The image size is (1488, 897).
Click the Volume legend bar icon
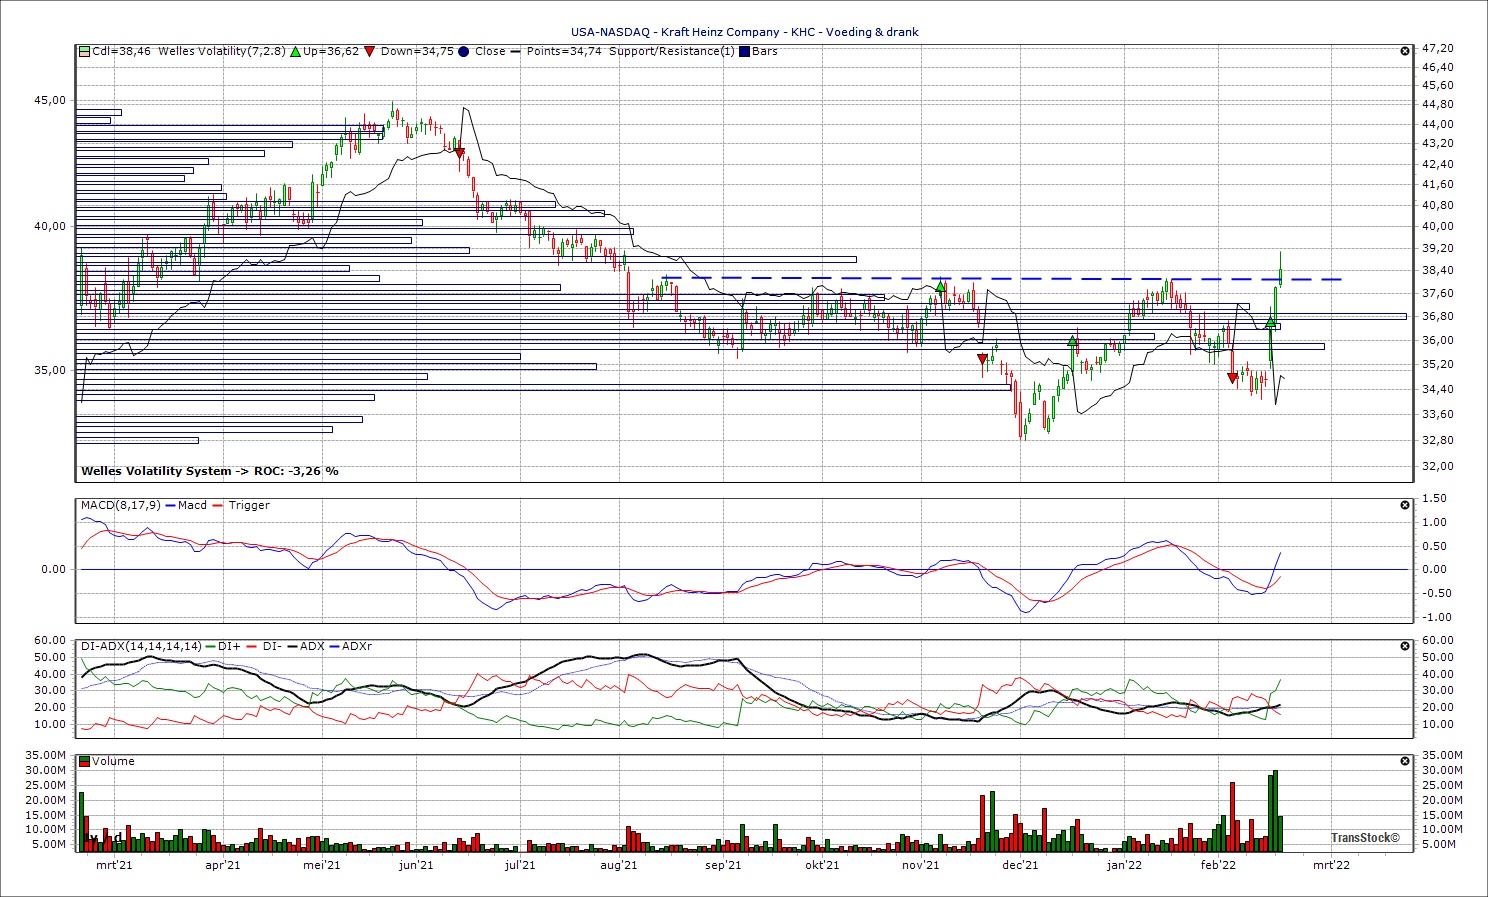(85, 761)
